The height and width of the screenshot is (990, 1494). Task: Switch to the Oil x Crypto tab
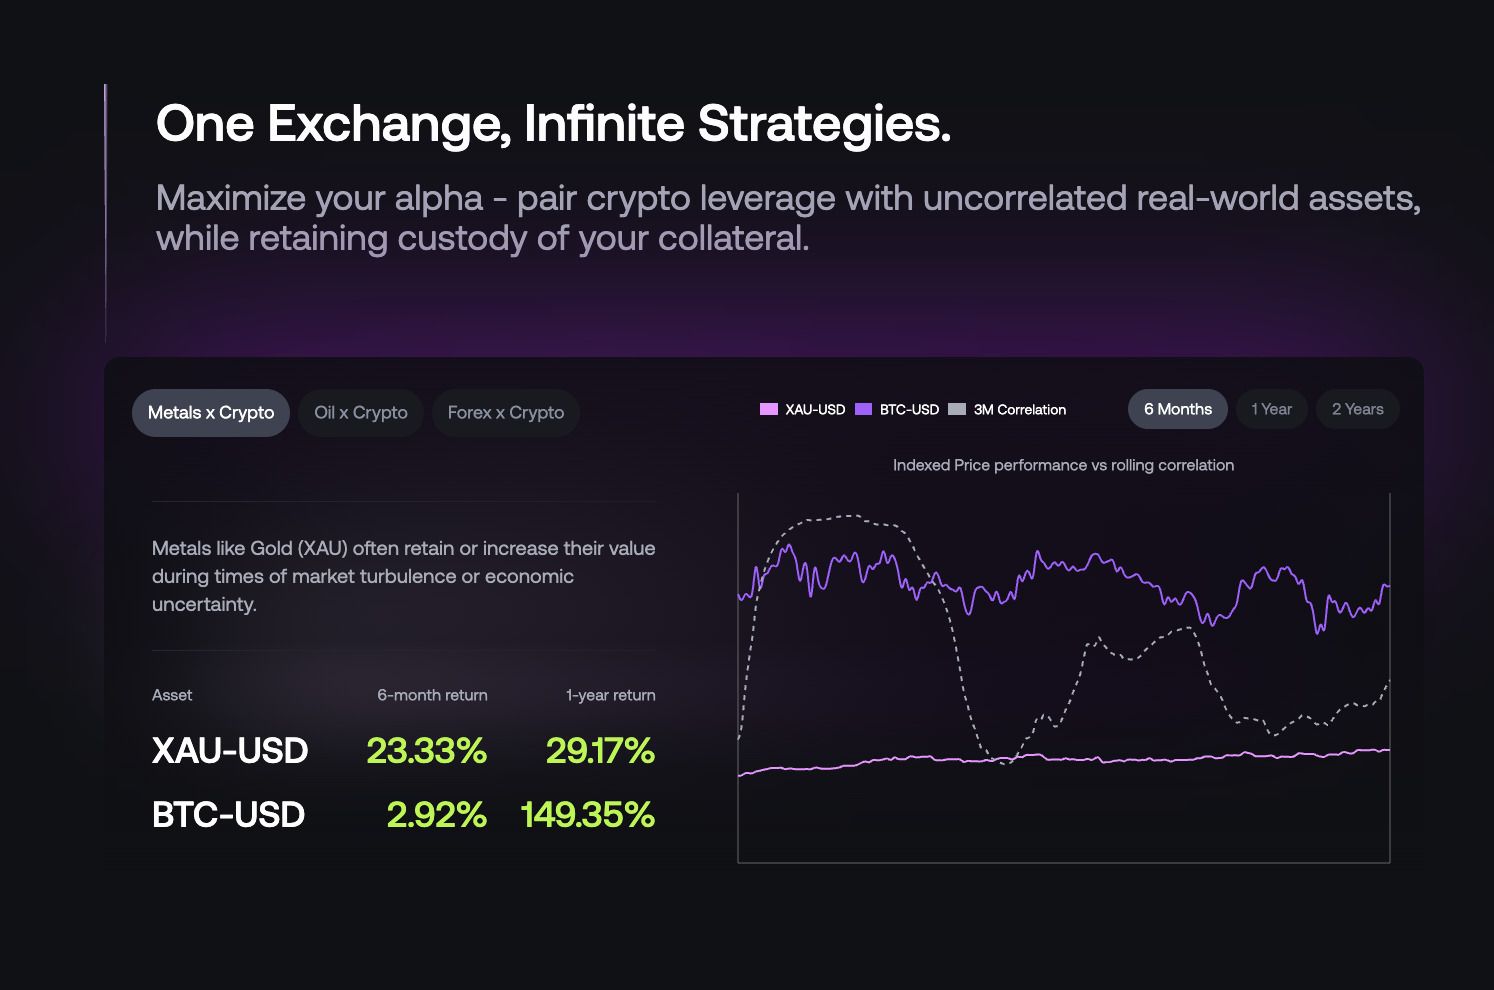coord(361,413)
